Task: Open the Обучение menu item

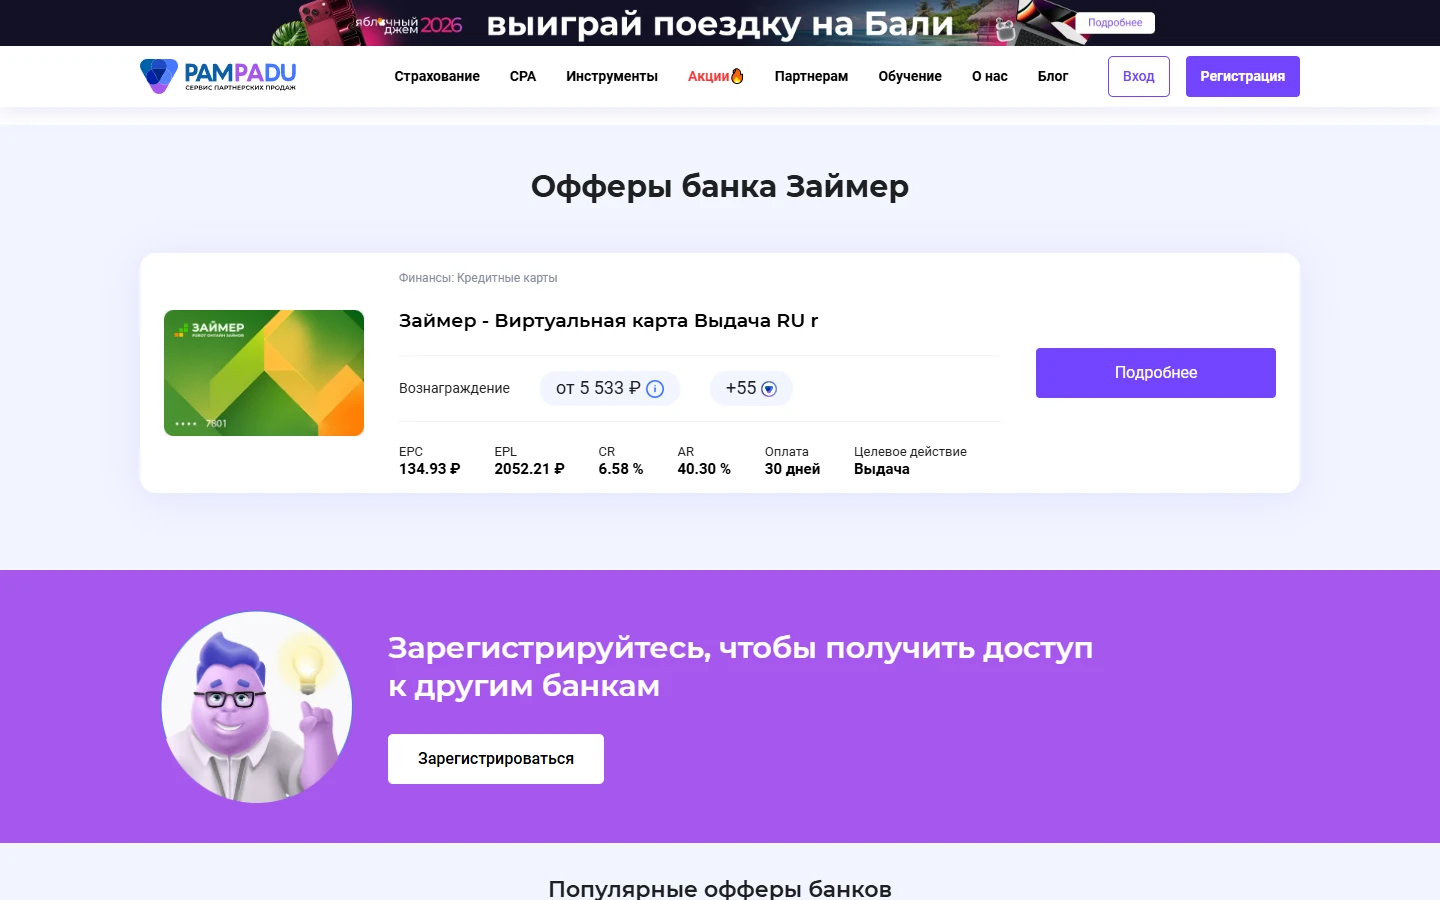Action: 910,76
